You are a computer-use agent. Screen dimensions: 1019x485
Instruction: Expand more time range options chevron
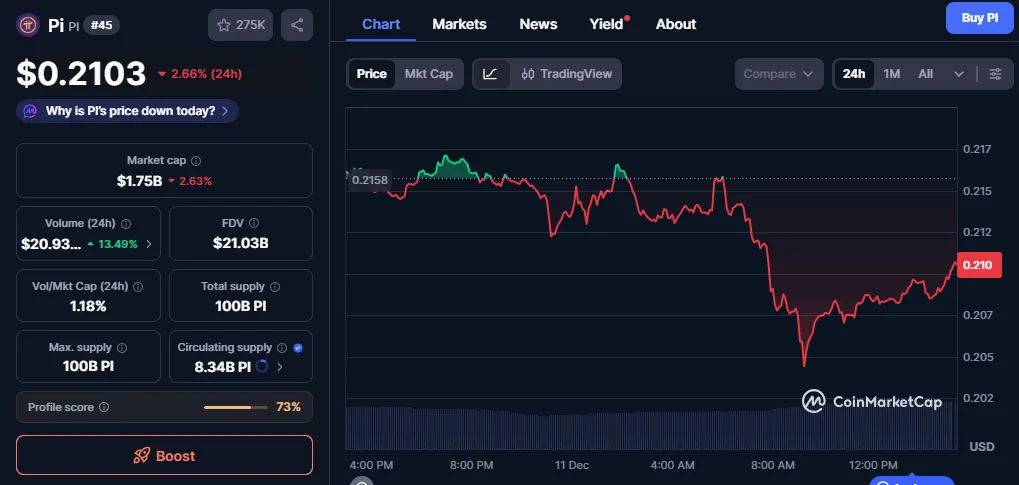pyautogui.click(x=959, y=74)
